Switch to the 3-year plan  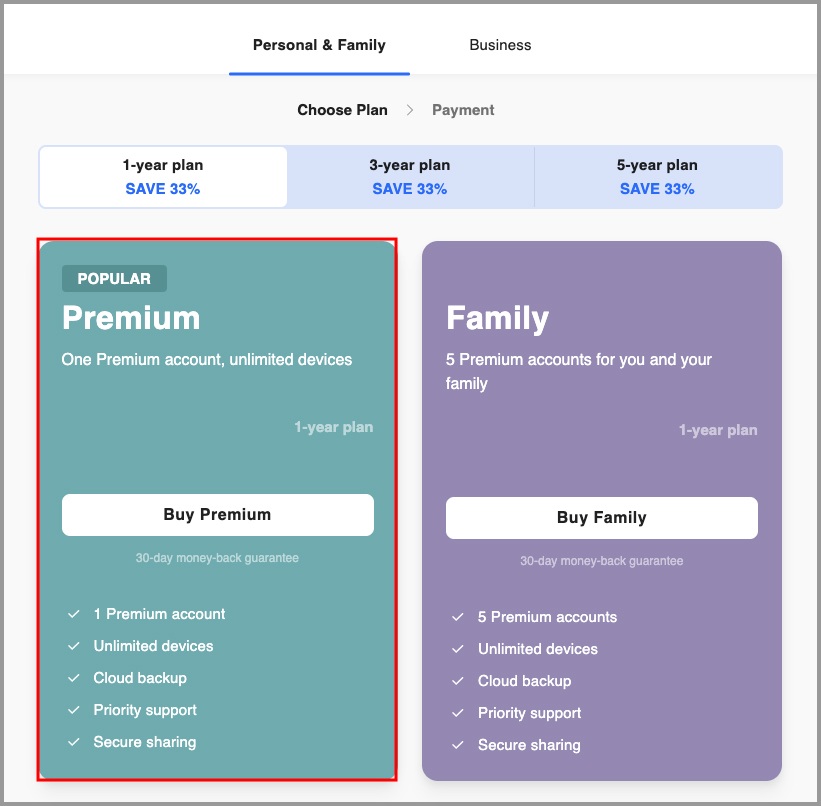(410, 177)
